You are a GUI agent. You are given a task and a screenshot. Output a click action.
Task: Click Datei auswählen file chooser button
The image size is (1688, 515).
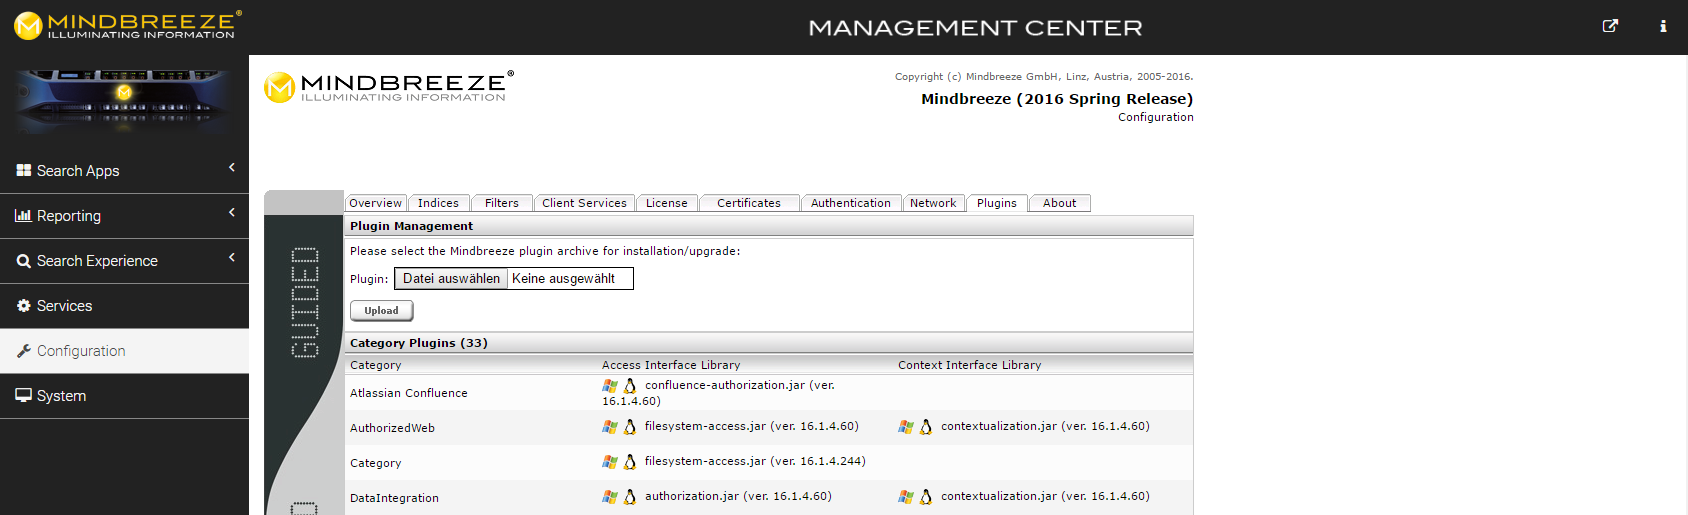tap(451, 279)
